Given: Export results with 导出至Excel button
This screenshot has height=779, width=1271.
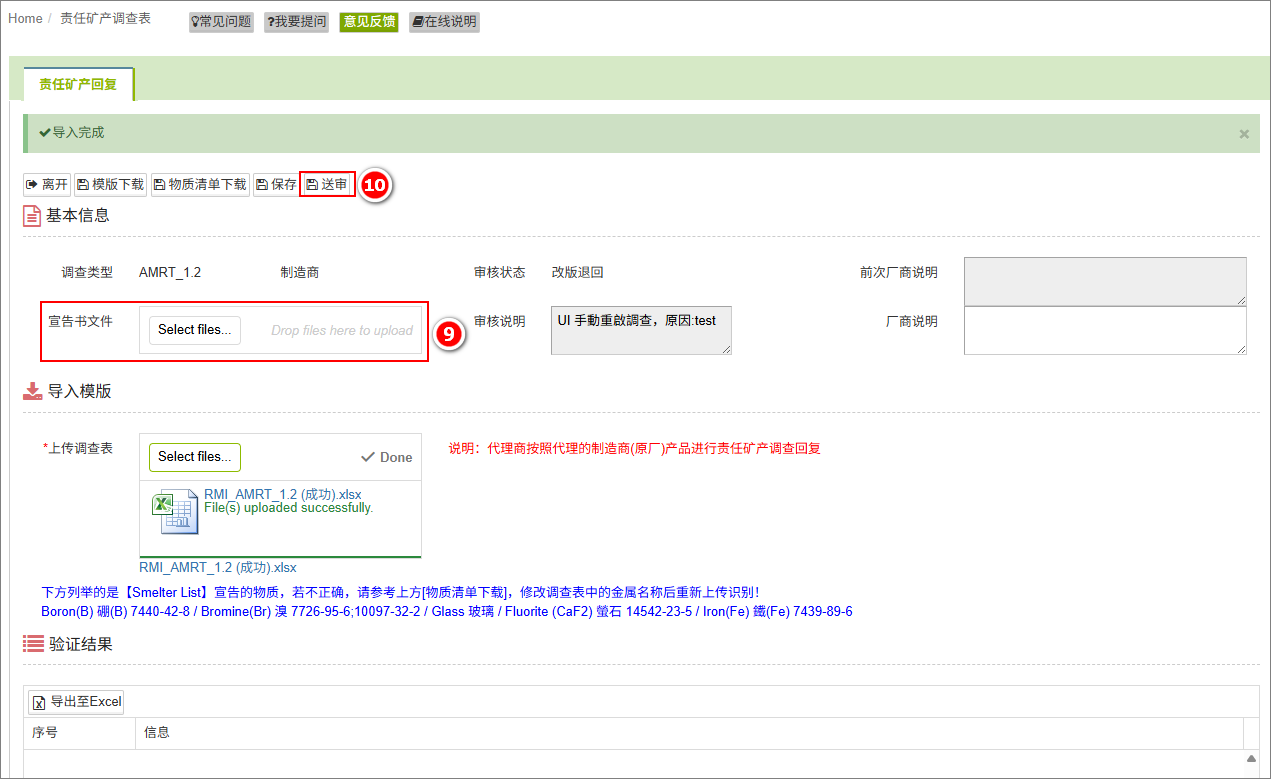Looking at the screenshot, I should click(77, 702).
